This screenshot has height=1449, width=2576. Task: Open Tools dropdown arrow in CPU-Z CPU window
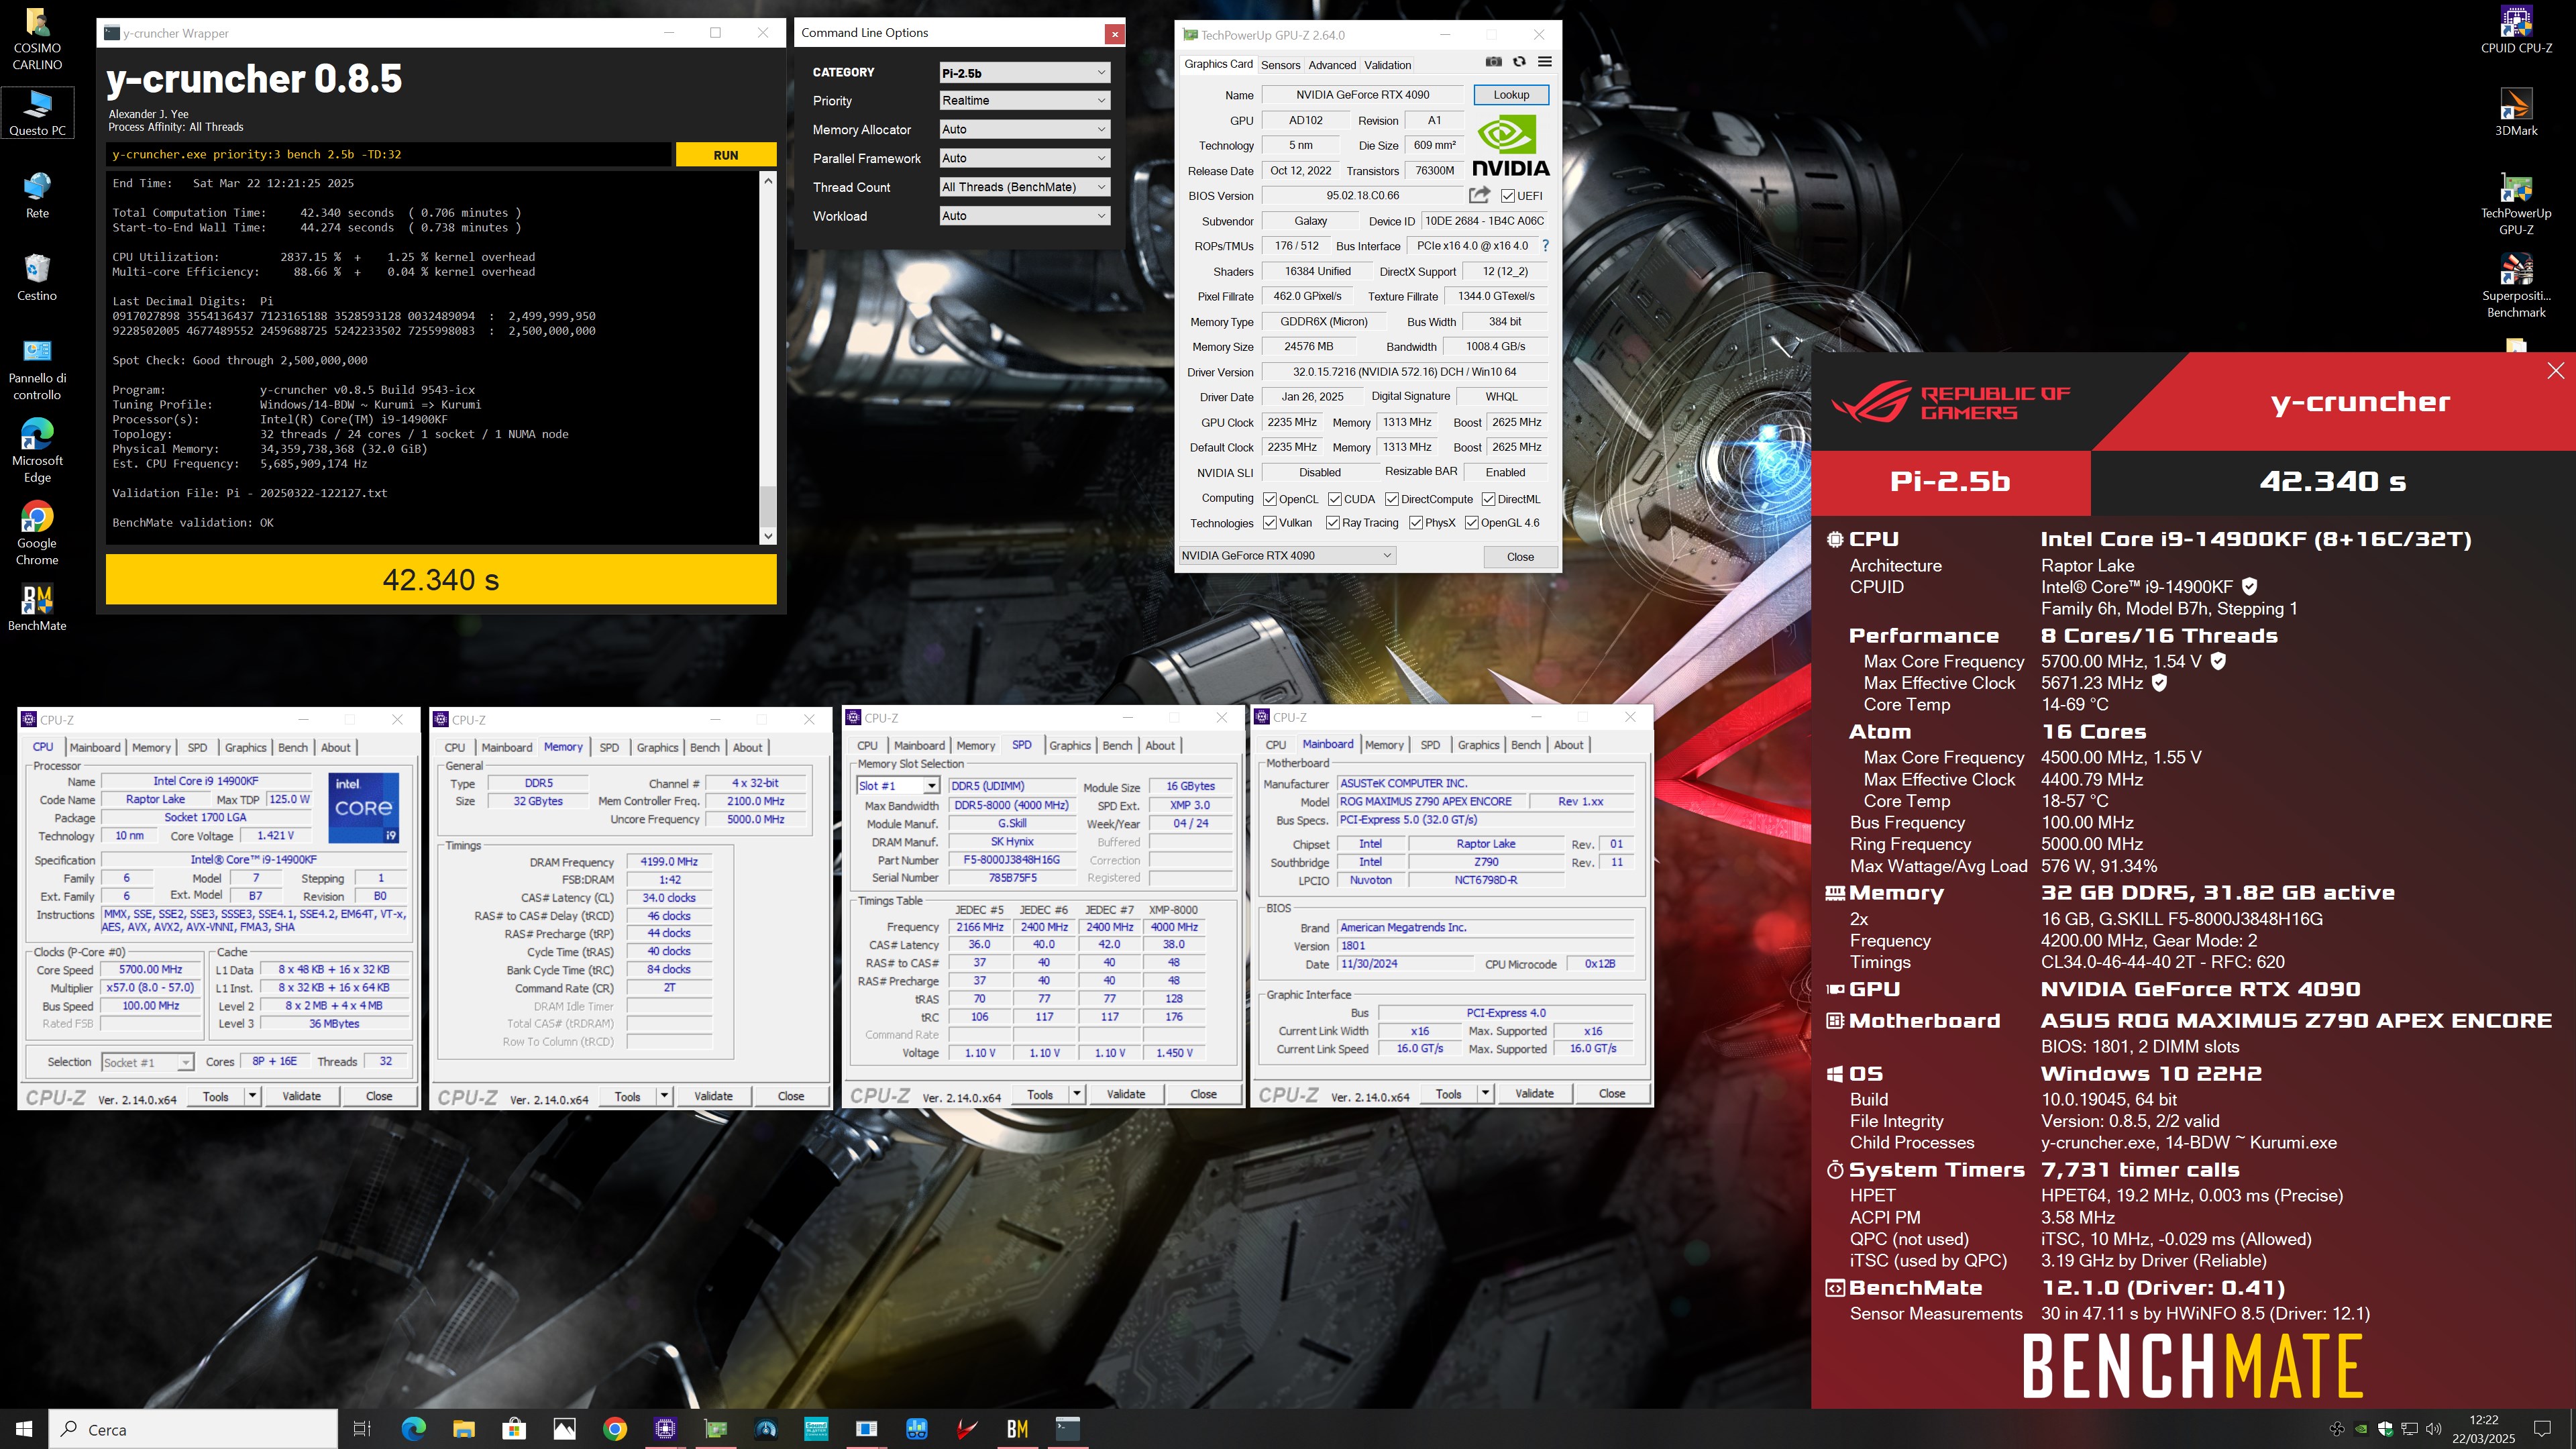coord(253,1096)
